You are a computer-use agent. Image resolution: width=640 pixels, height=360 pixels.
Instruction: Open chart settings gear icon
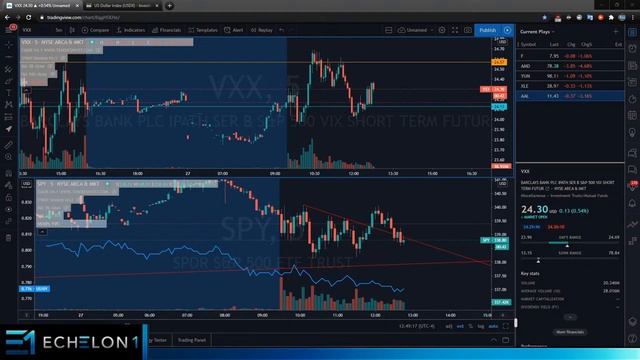442,30
